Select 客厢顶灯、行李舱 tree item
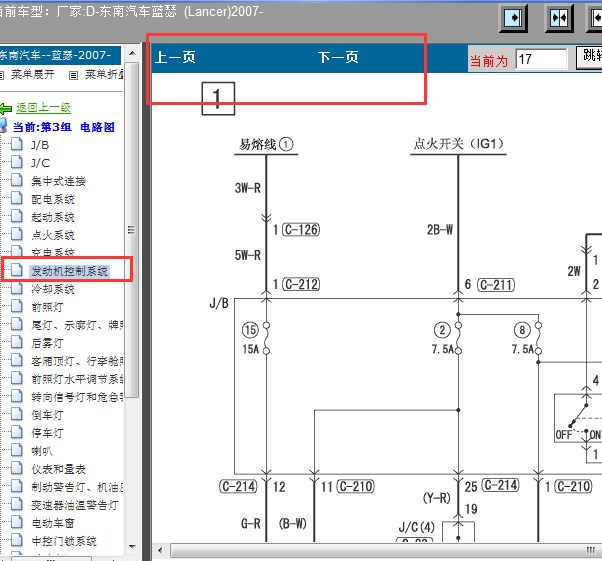602x561 pixels. click(77, 361)
